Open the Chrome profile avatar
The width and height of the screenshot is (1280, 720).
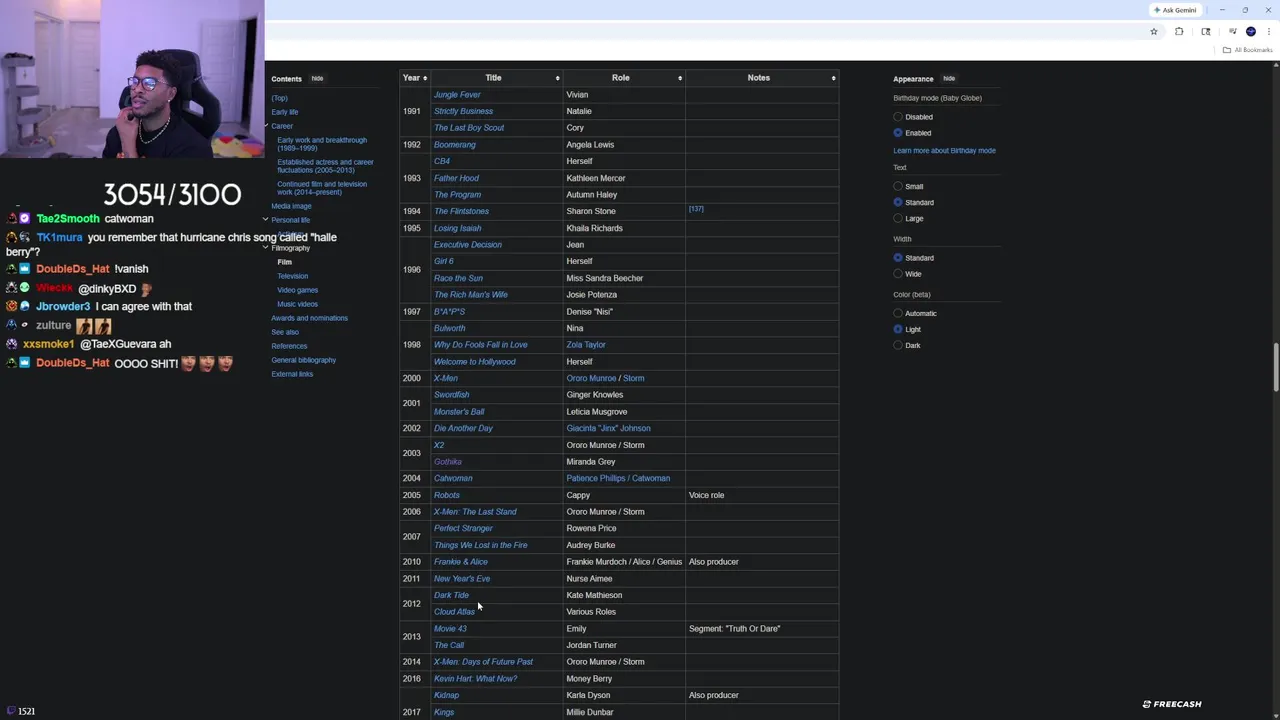pos(1251,31)
